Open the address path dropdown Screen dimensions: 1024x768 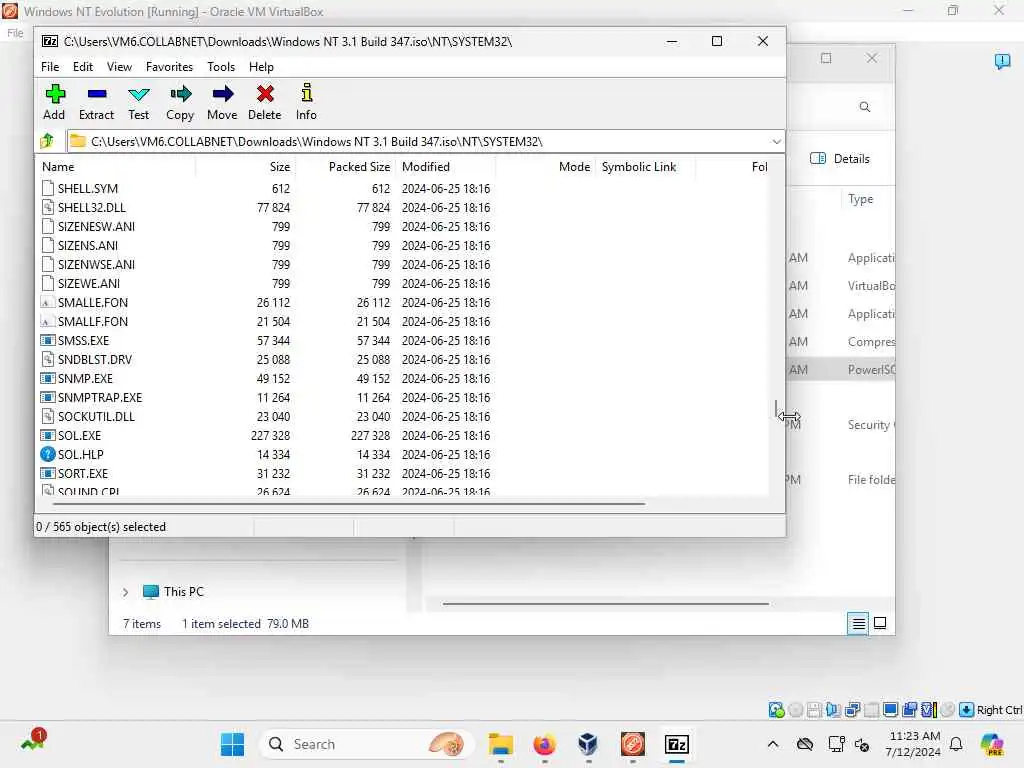776,142
